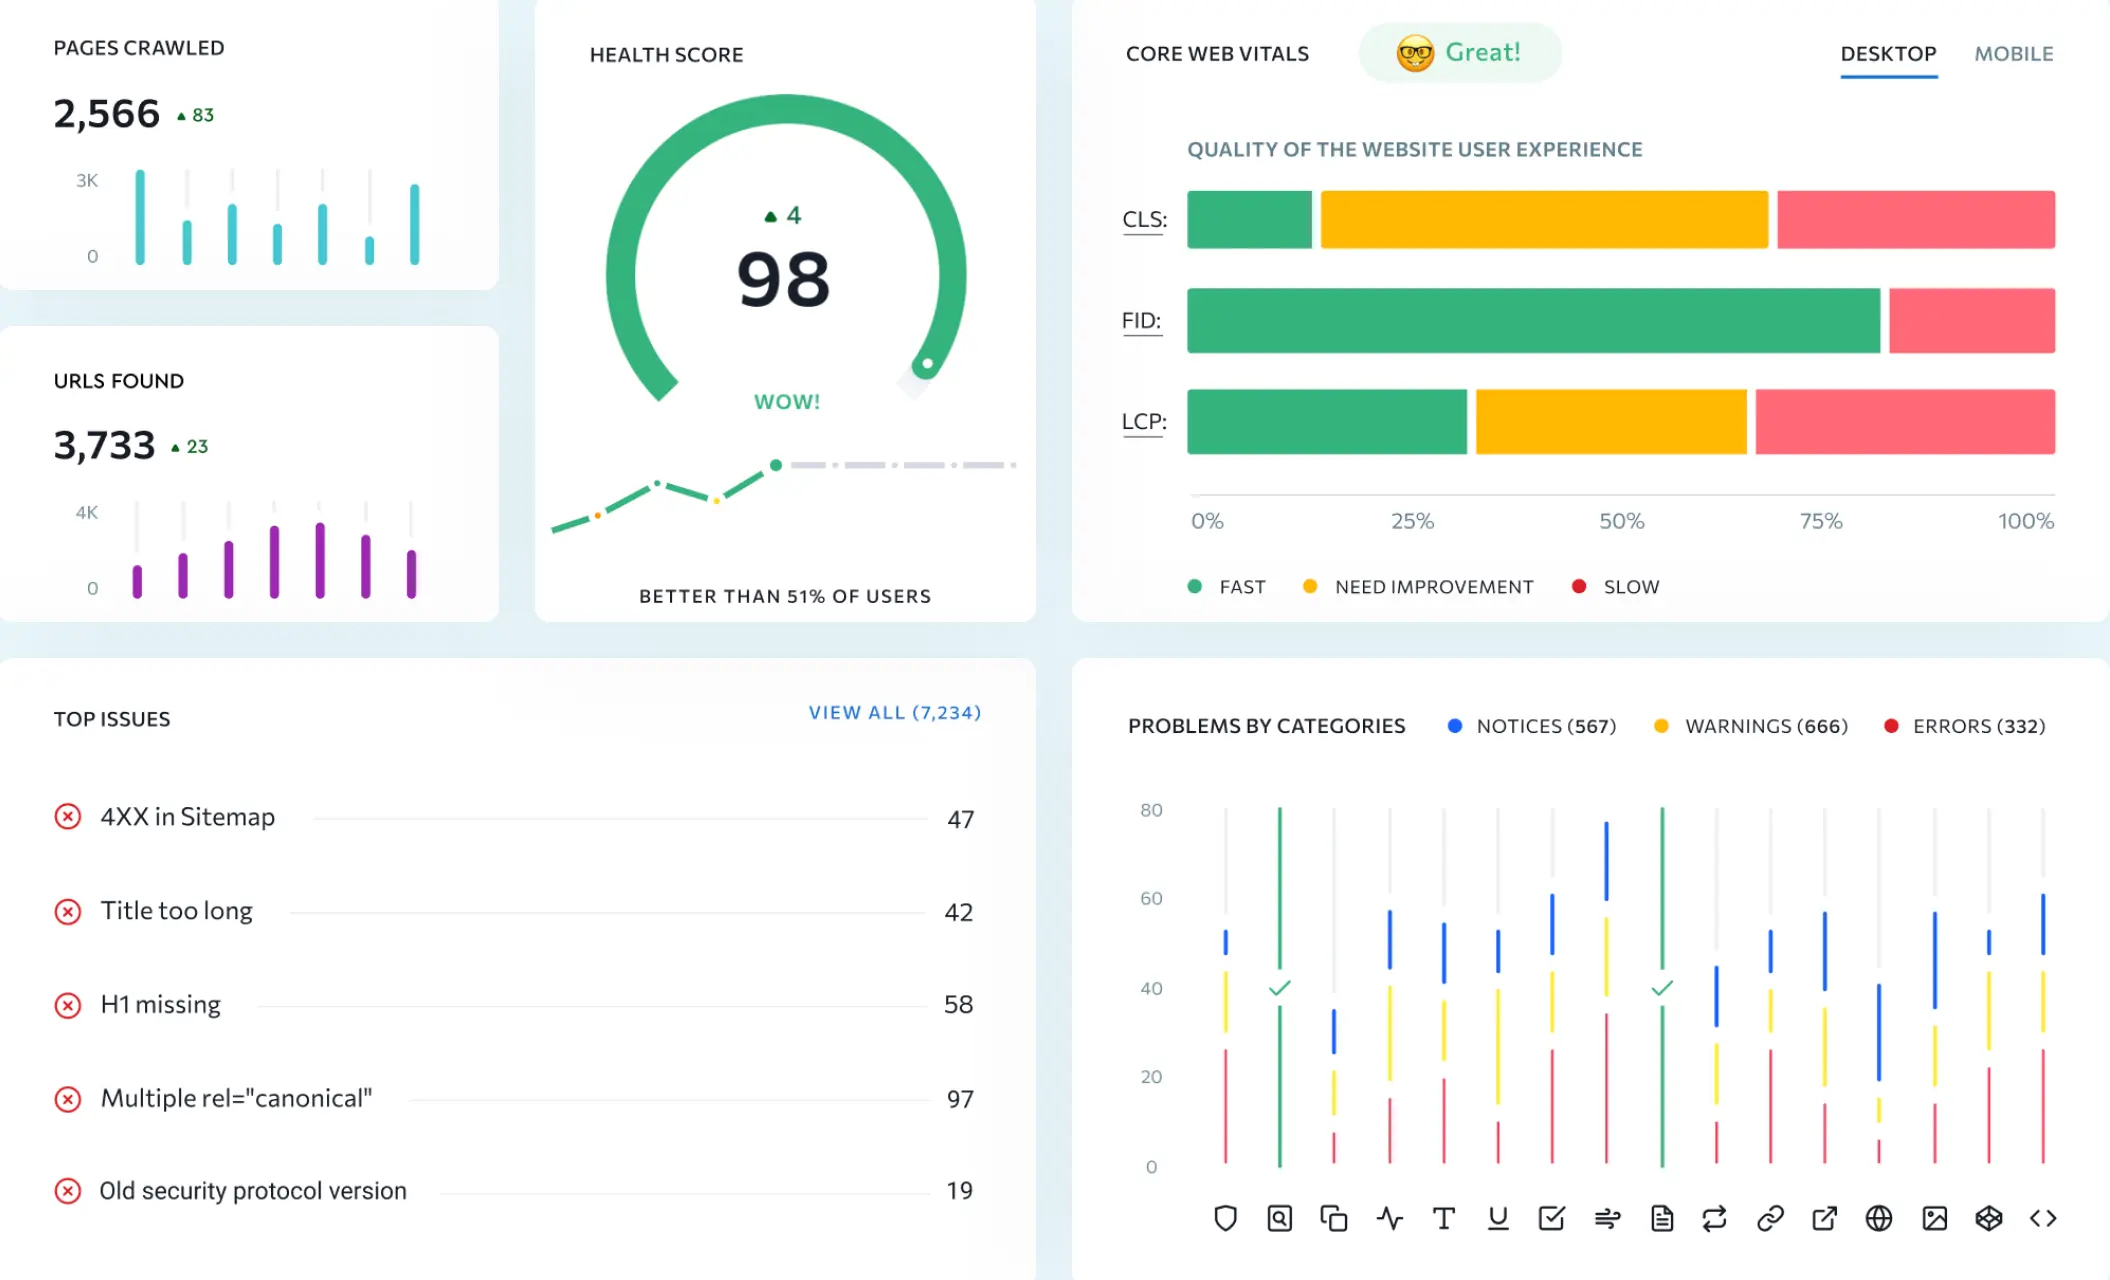Image resolution: width=2110 pixels, height=1280 pixels.
Task: Open the globe localization category icon
Action: point(1879,1218)
